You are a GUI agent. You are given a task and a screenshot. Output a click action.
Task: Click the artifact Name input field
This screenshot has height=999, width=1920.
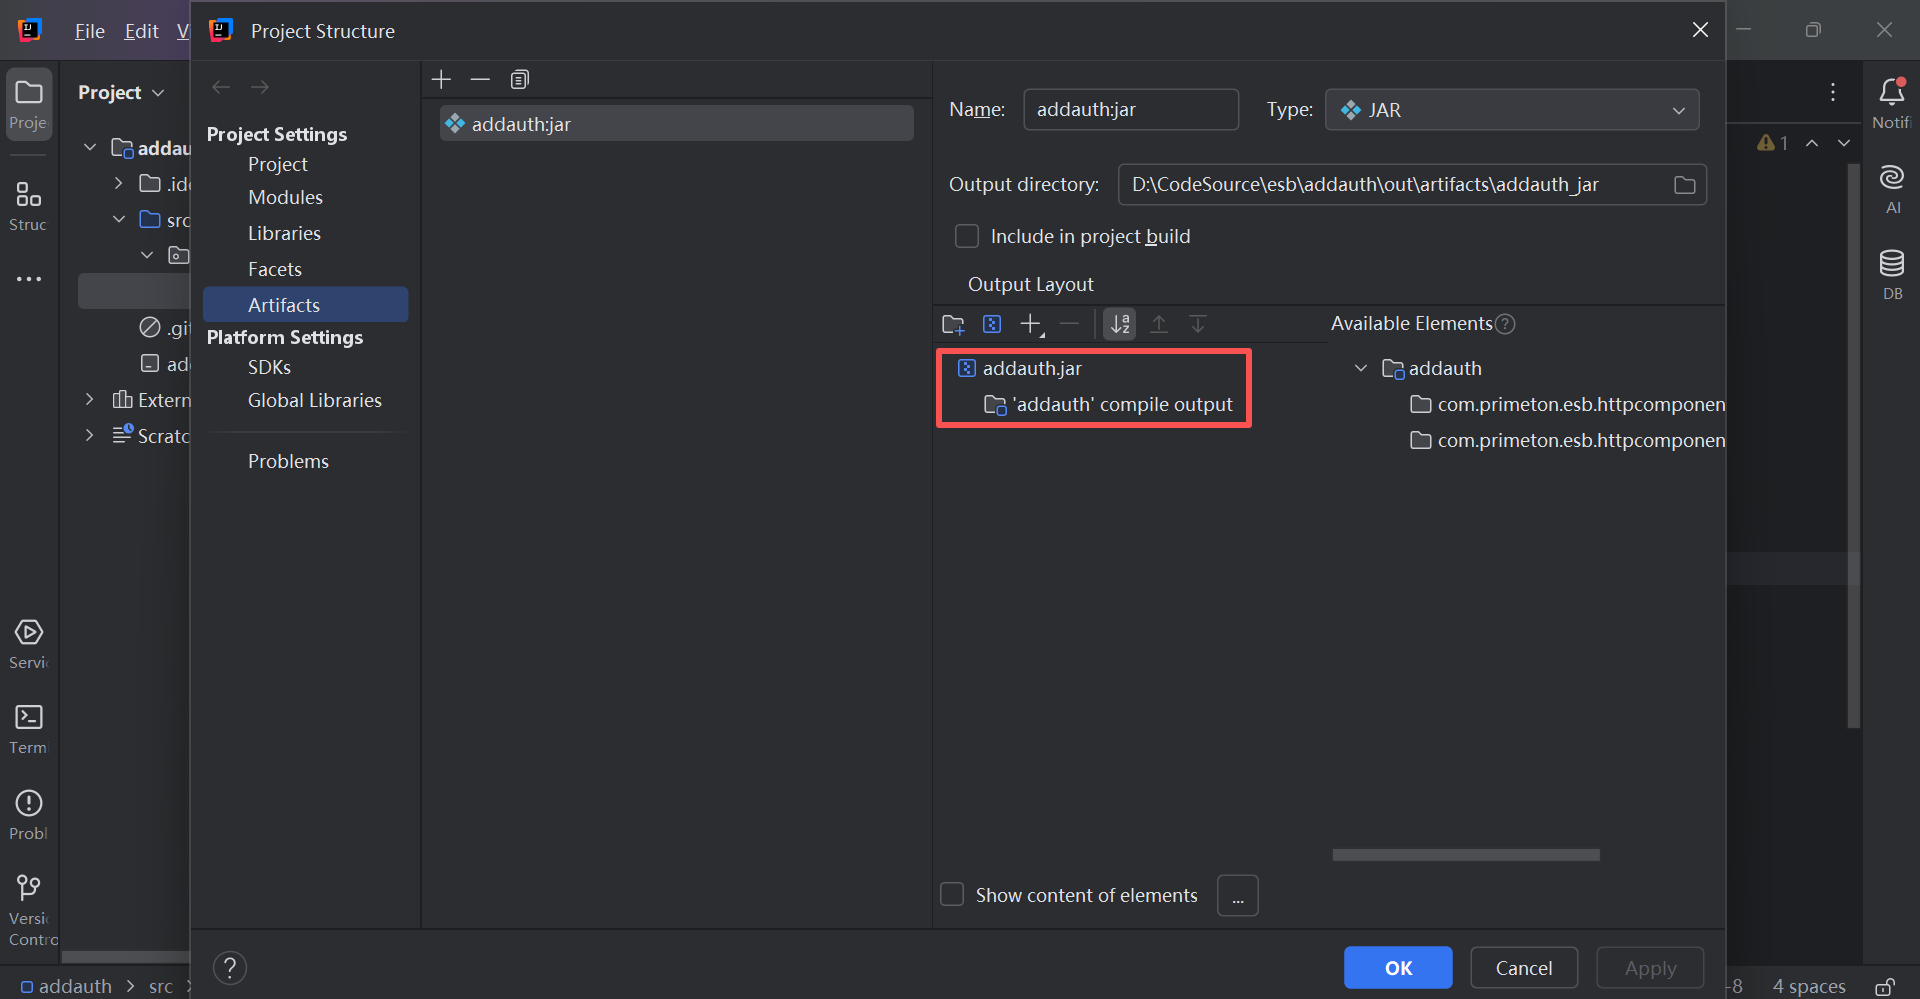coord(1130,110)
